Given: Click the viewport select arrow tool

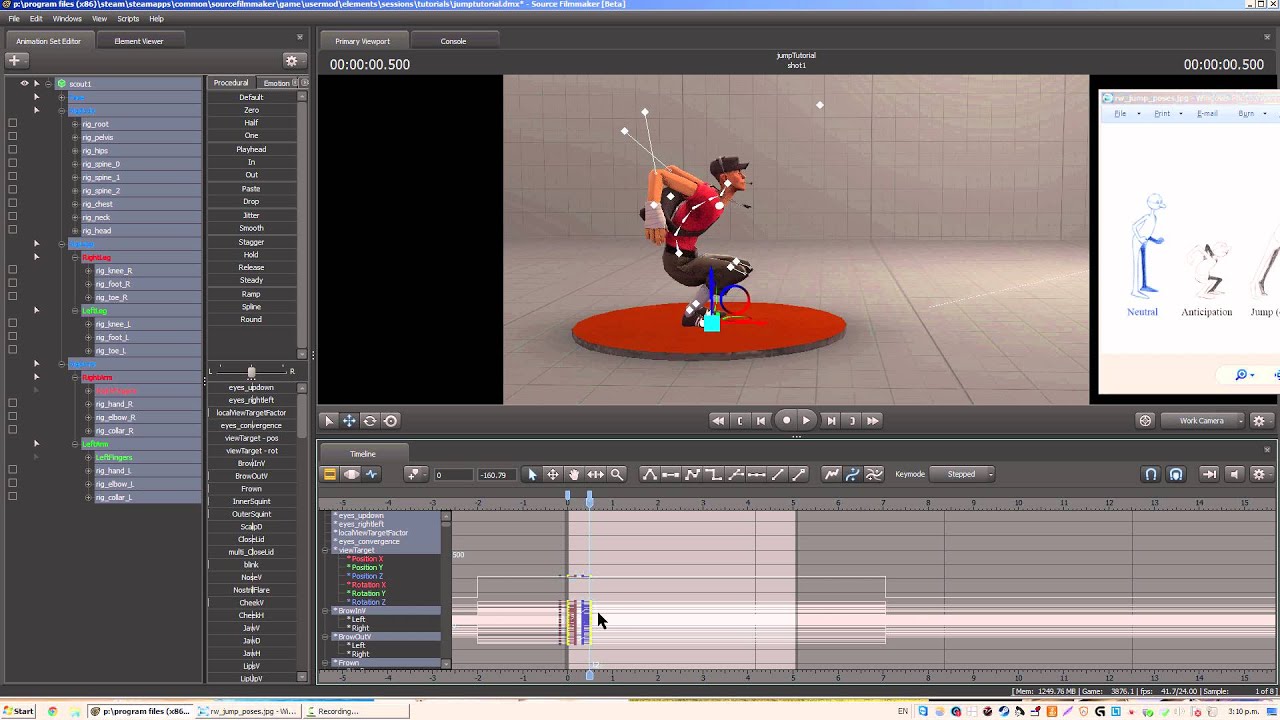Looking at the screenshot, I should (329, 421).
